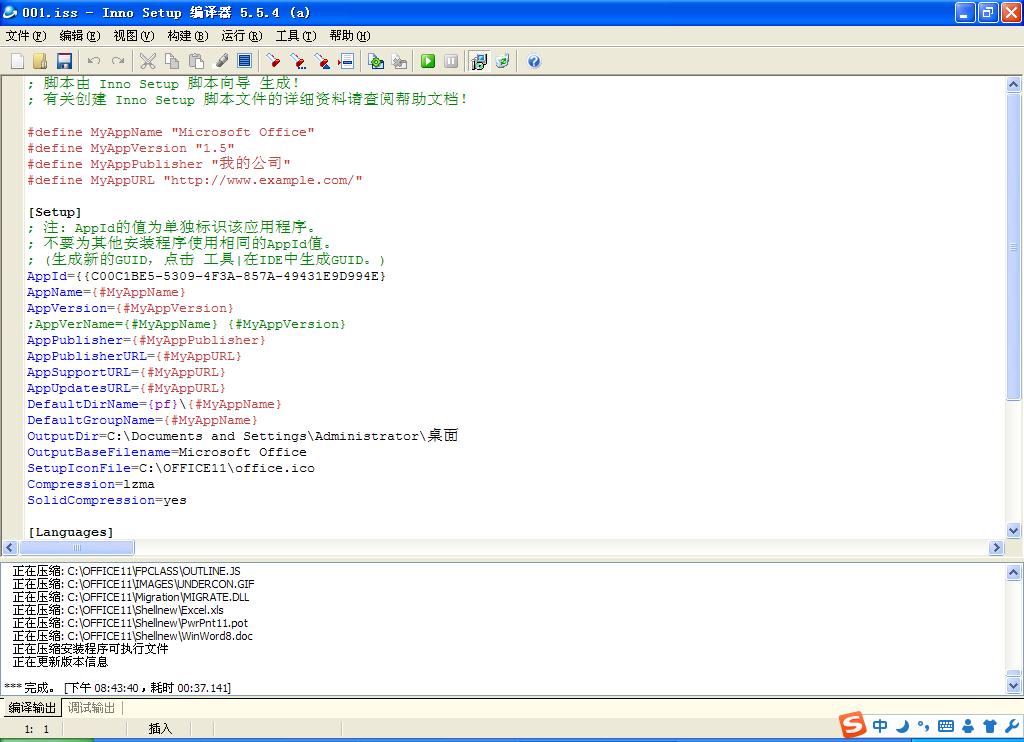Image resolution: width=1024 pixels, height=742 pixels.
Task: Click the 插入 insert mode status indicator
Action: point(160,728)
